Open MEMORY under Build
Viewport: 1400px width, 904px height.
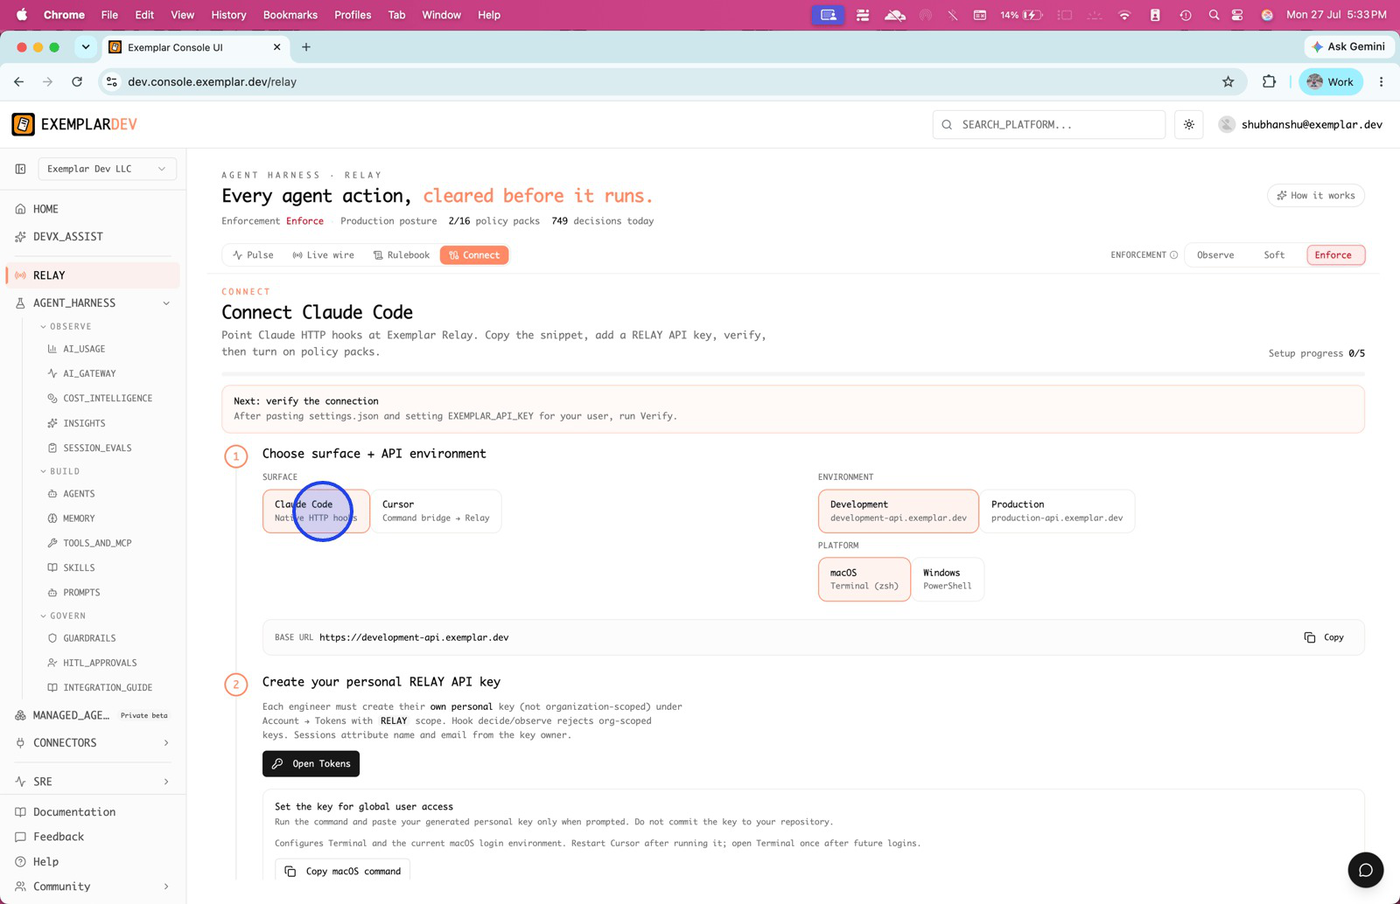click(x=78, y=518)
